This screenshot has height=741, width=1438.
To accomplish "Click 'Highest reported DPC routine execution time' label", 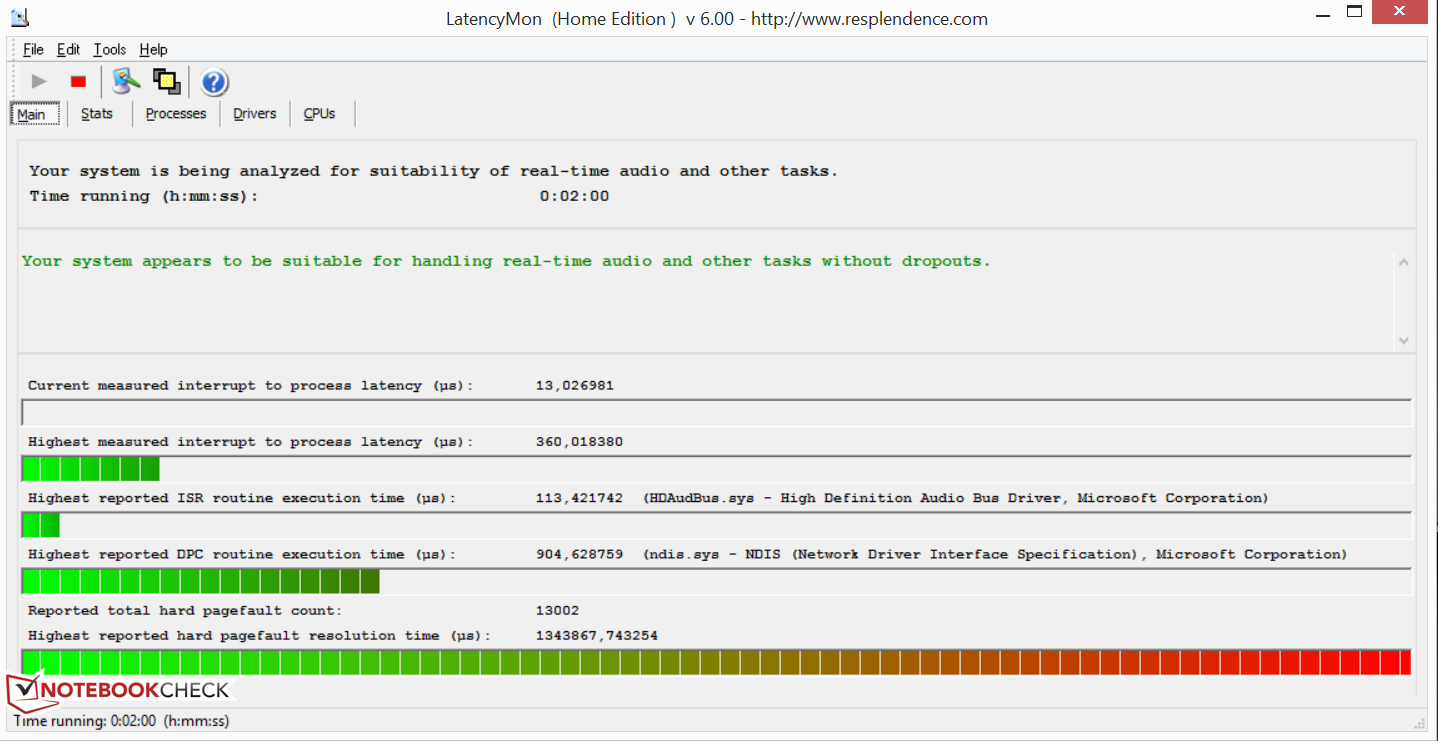I will click(x=242, y=554).
